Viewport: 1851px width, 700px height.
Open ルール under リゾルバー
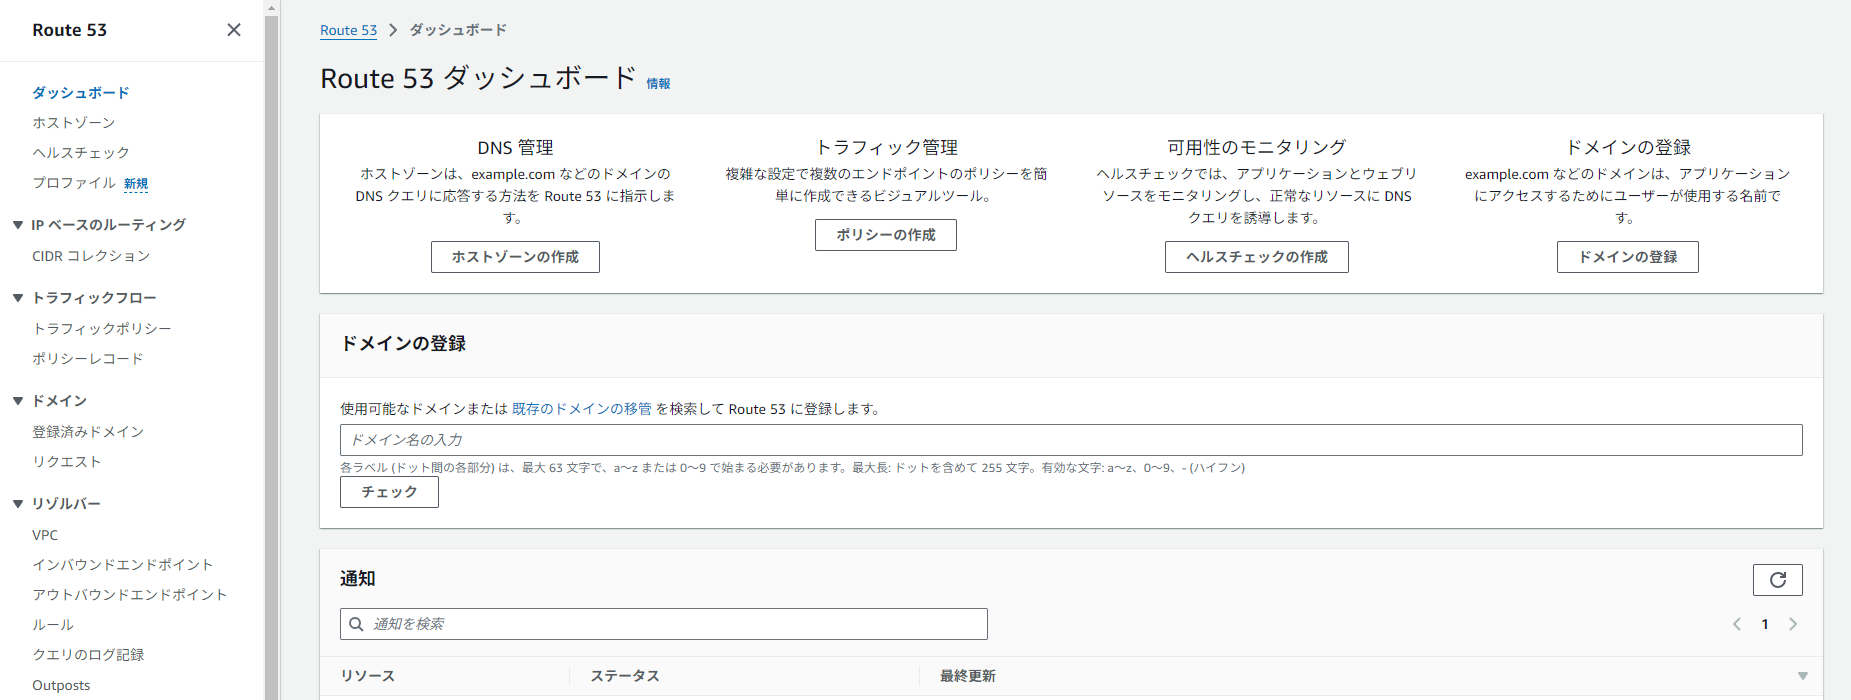[x=53, y=625]
